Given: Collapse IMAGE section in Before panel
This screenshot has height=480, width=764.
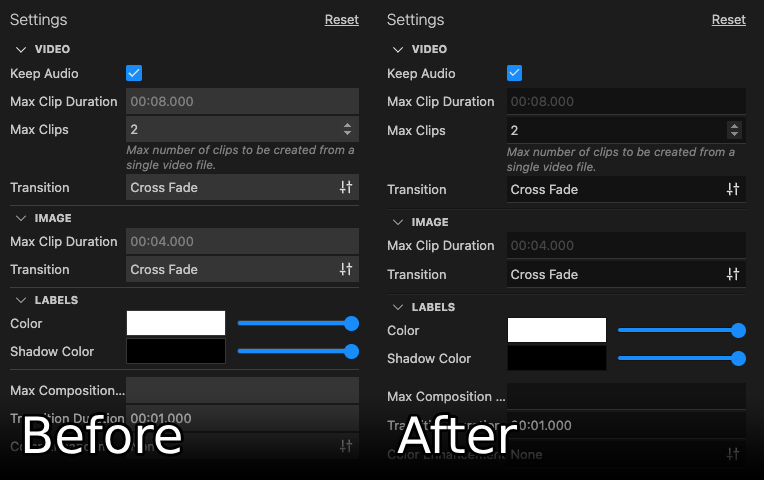Looking at the screenshot, I should click(21, 218).
